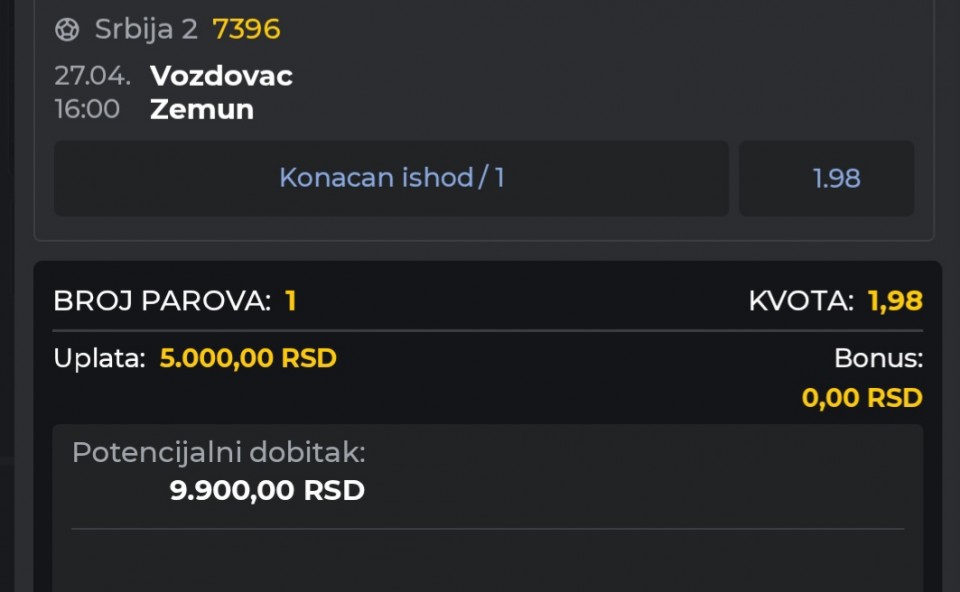Click the Bonus label

(878, 358)
